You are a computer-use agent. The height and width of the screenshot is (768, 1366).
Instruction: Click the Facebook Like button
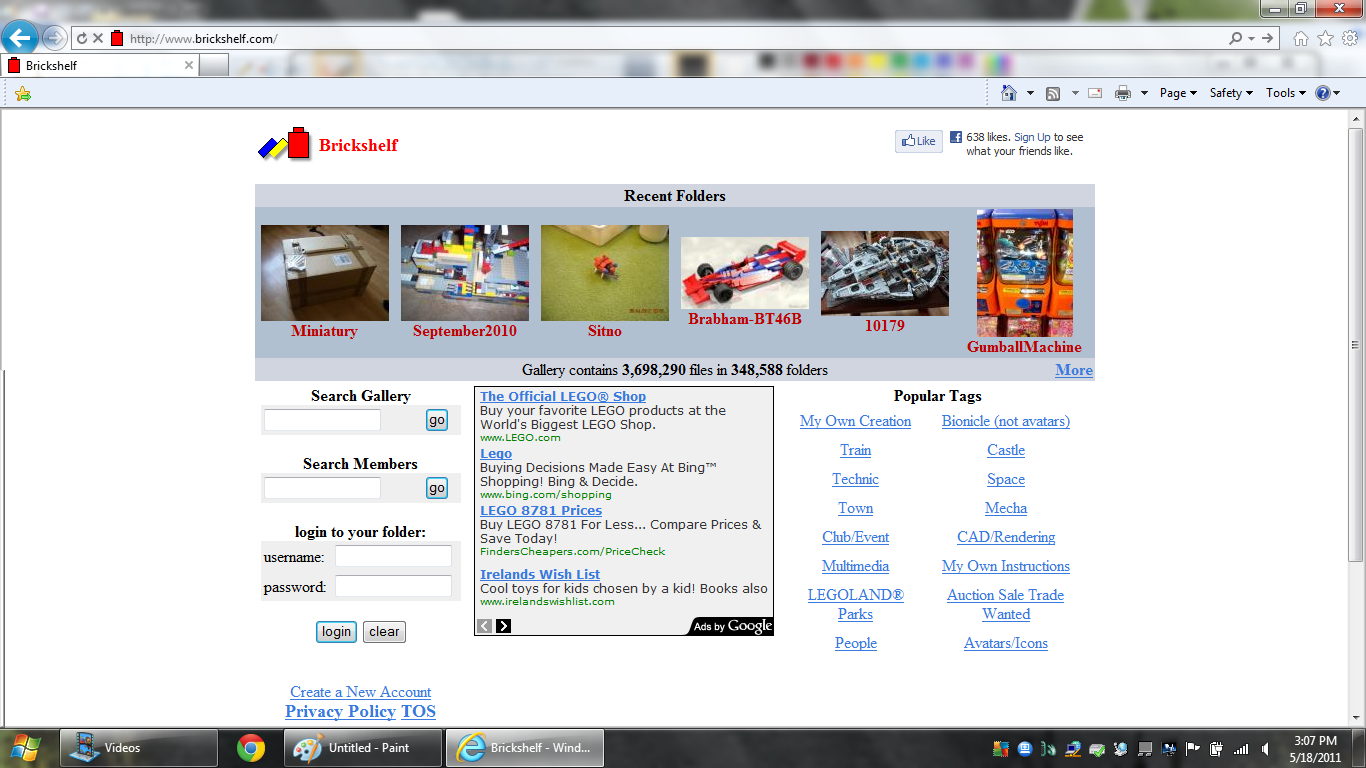point(918,141)
